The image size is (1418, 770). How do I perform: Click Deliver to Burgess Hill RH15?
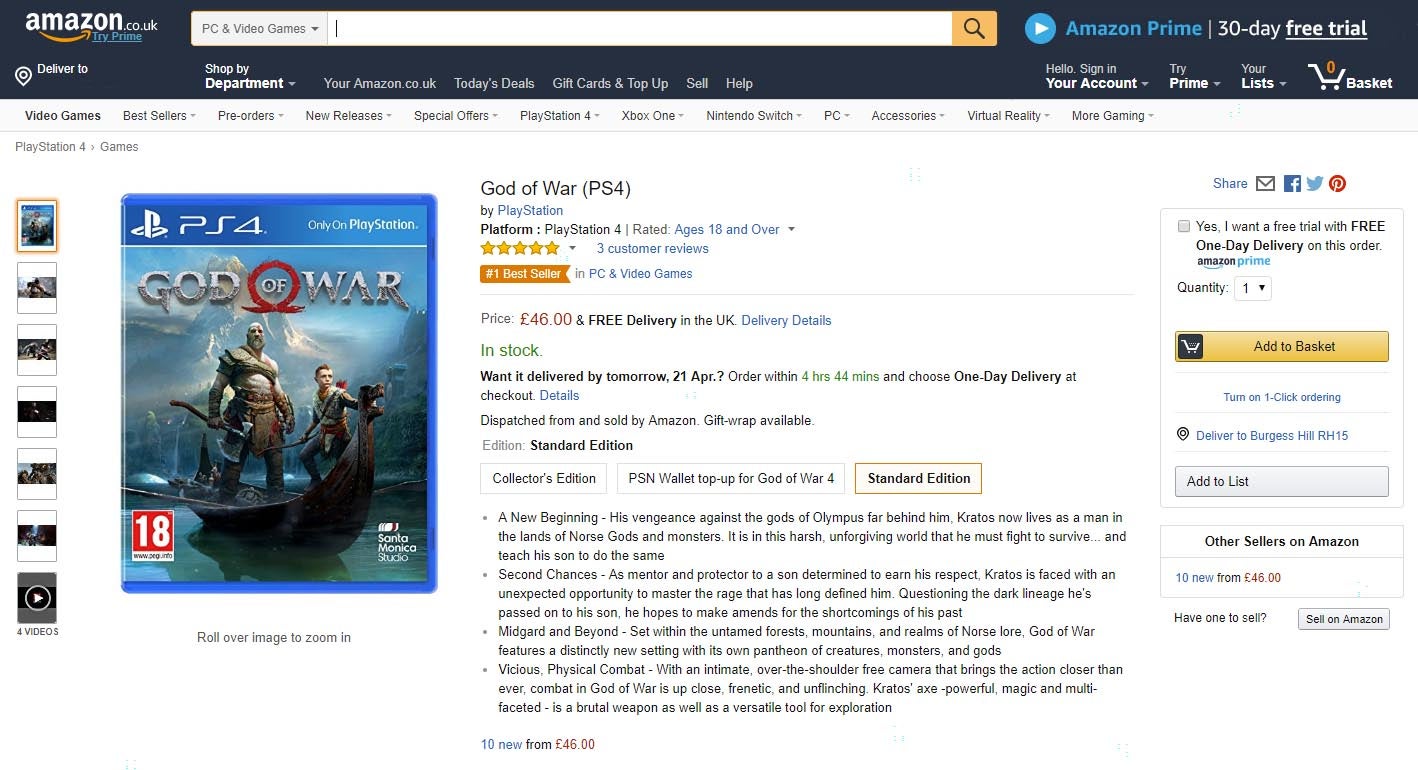click(1272, 436)
